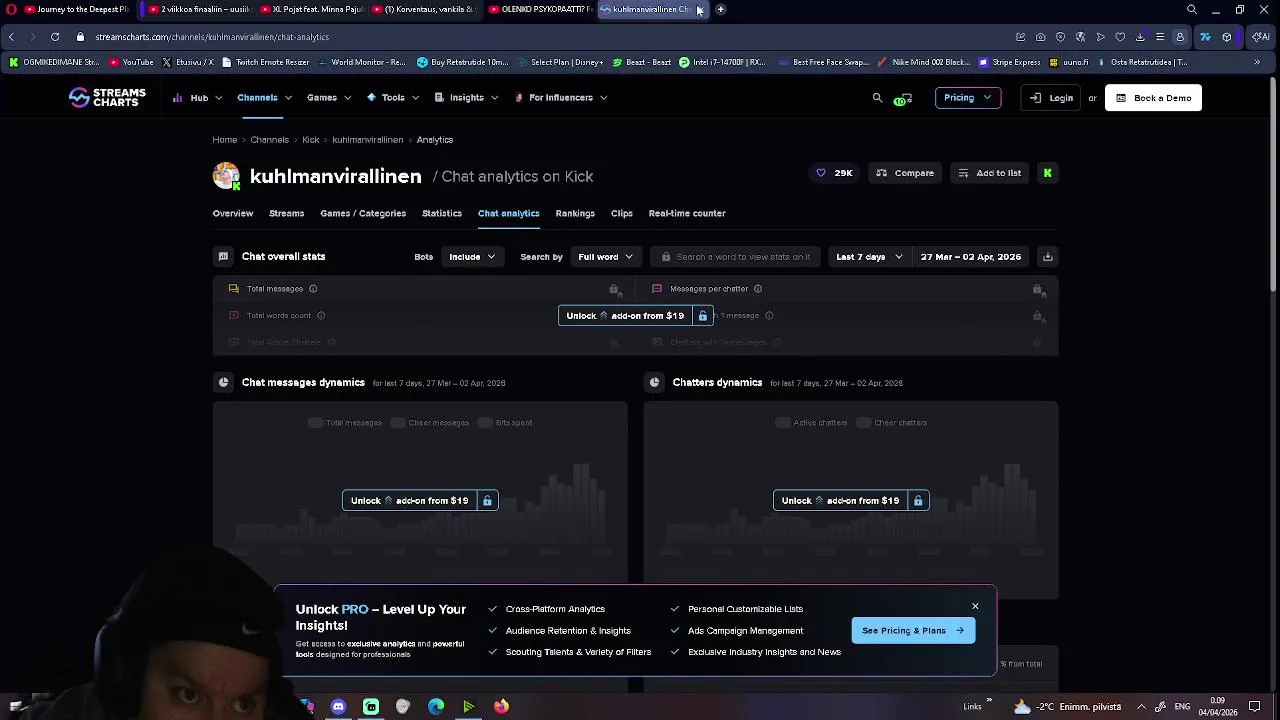Click the browser heart bookmarks icon

click(x=1120, y=37)
